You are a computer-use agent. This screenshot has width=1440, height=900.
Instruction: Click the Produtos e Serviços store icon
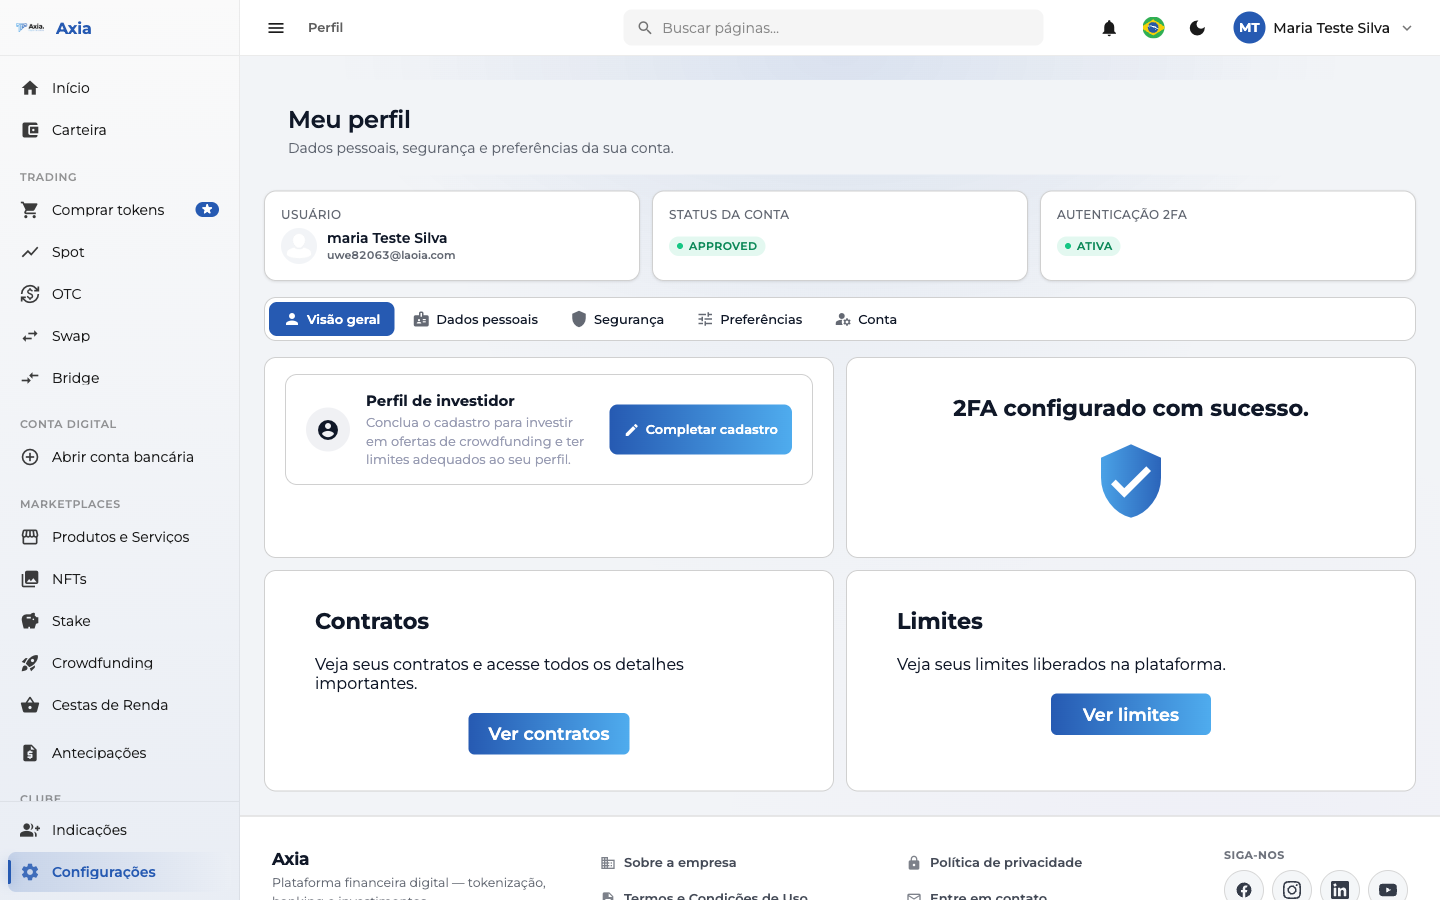coord(30,537)
